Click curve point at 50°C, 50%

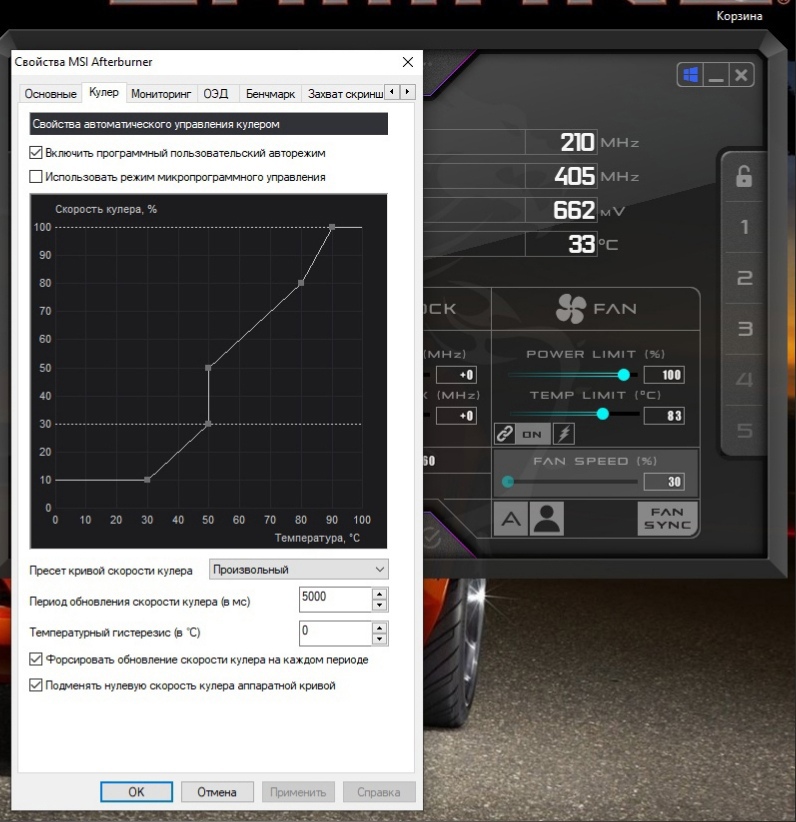[x=208, y=367]
